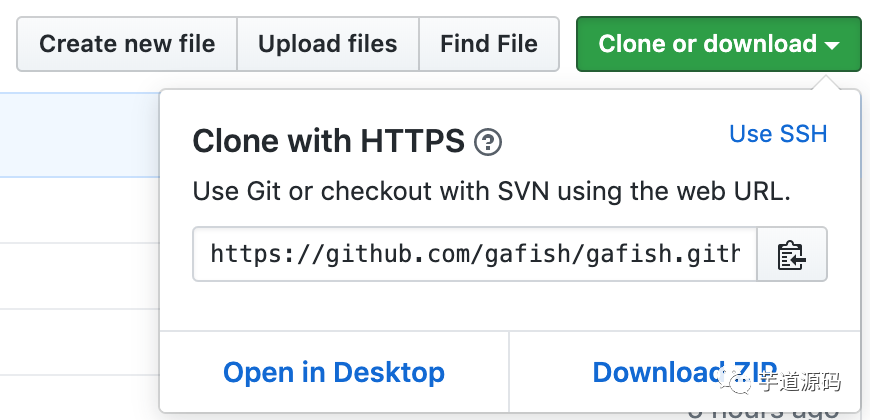Switch to Use SSH link

(778, 134)
